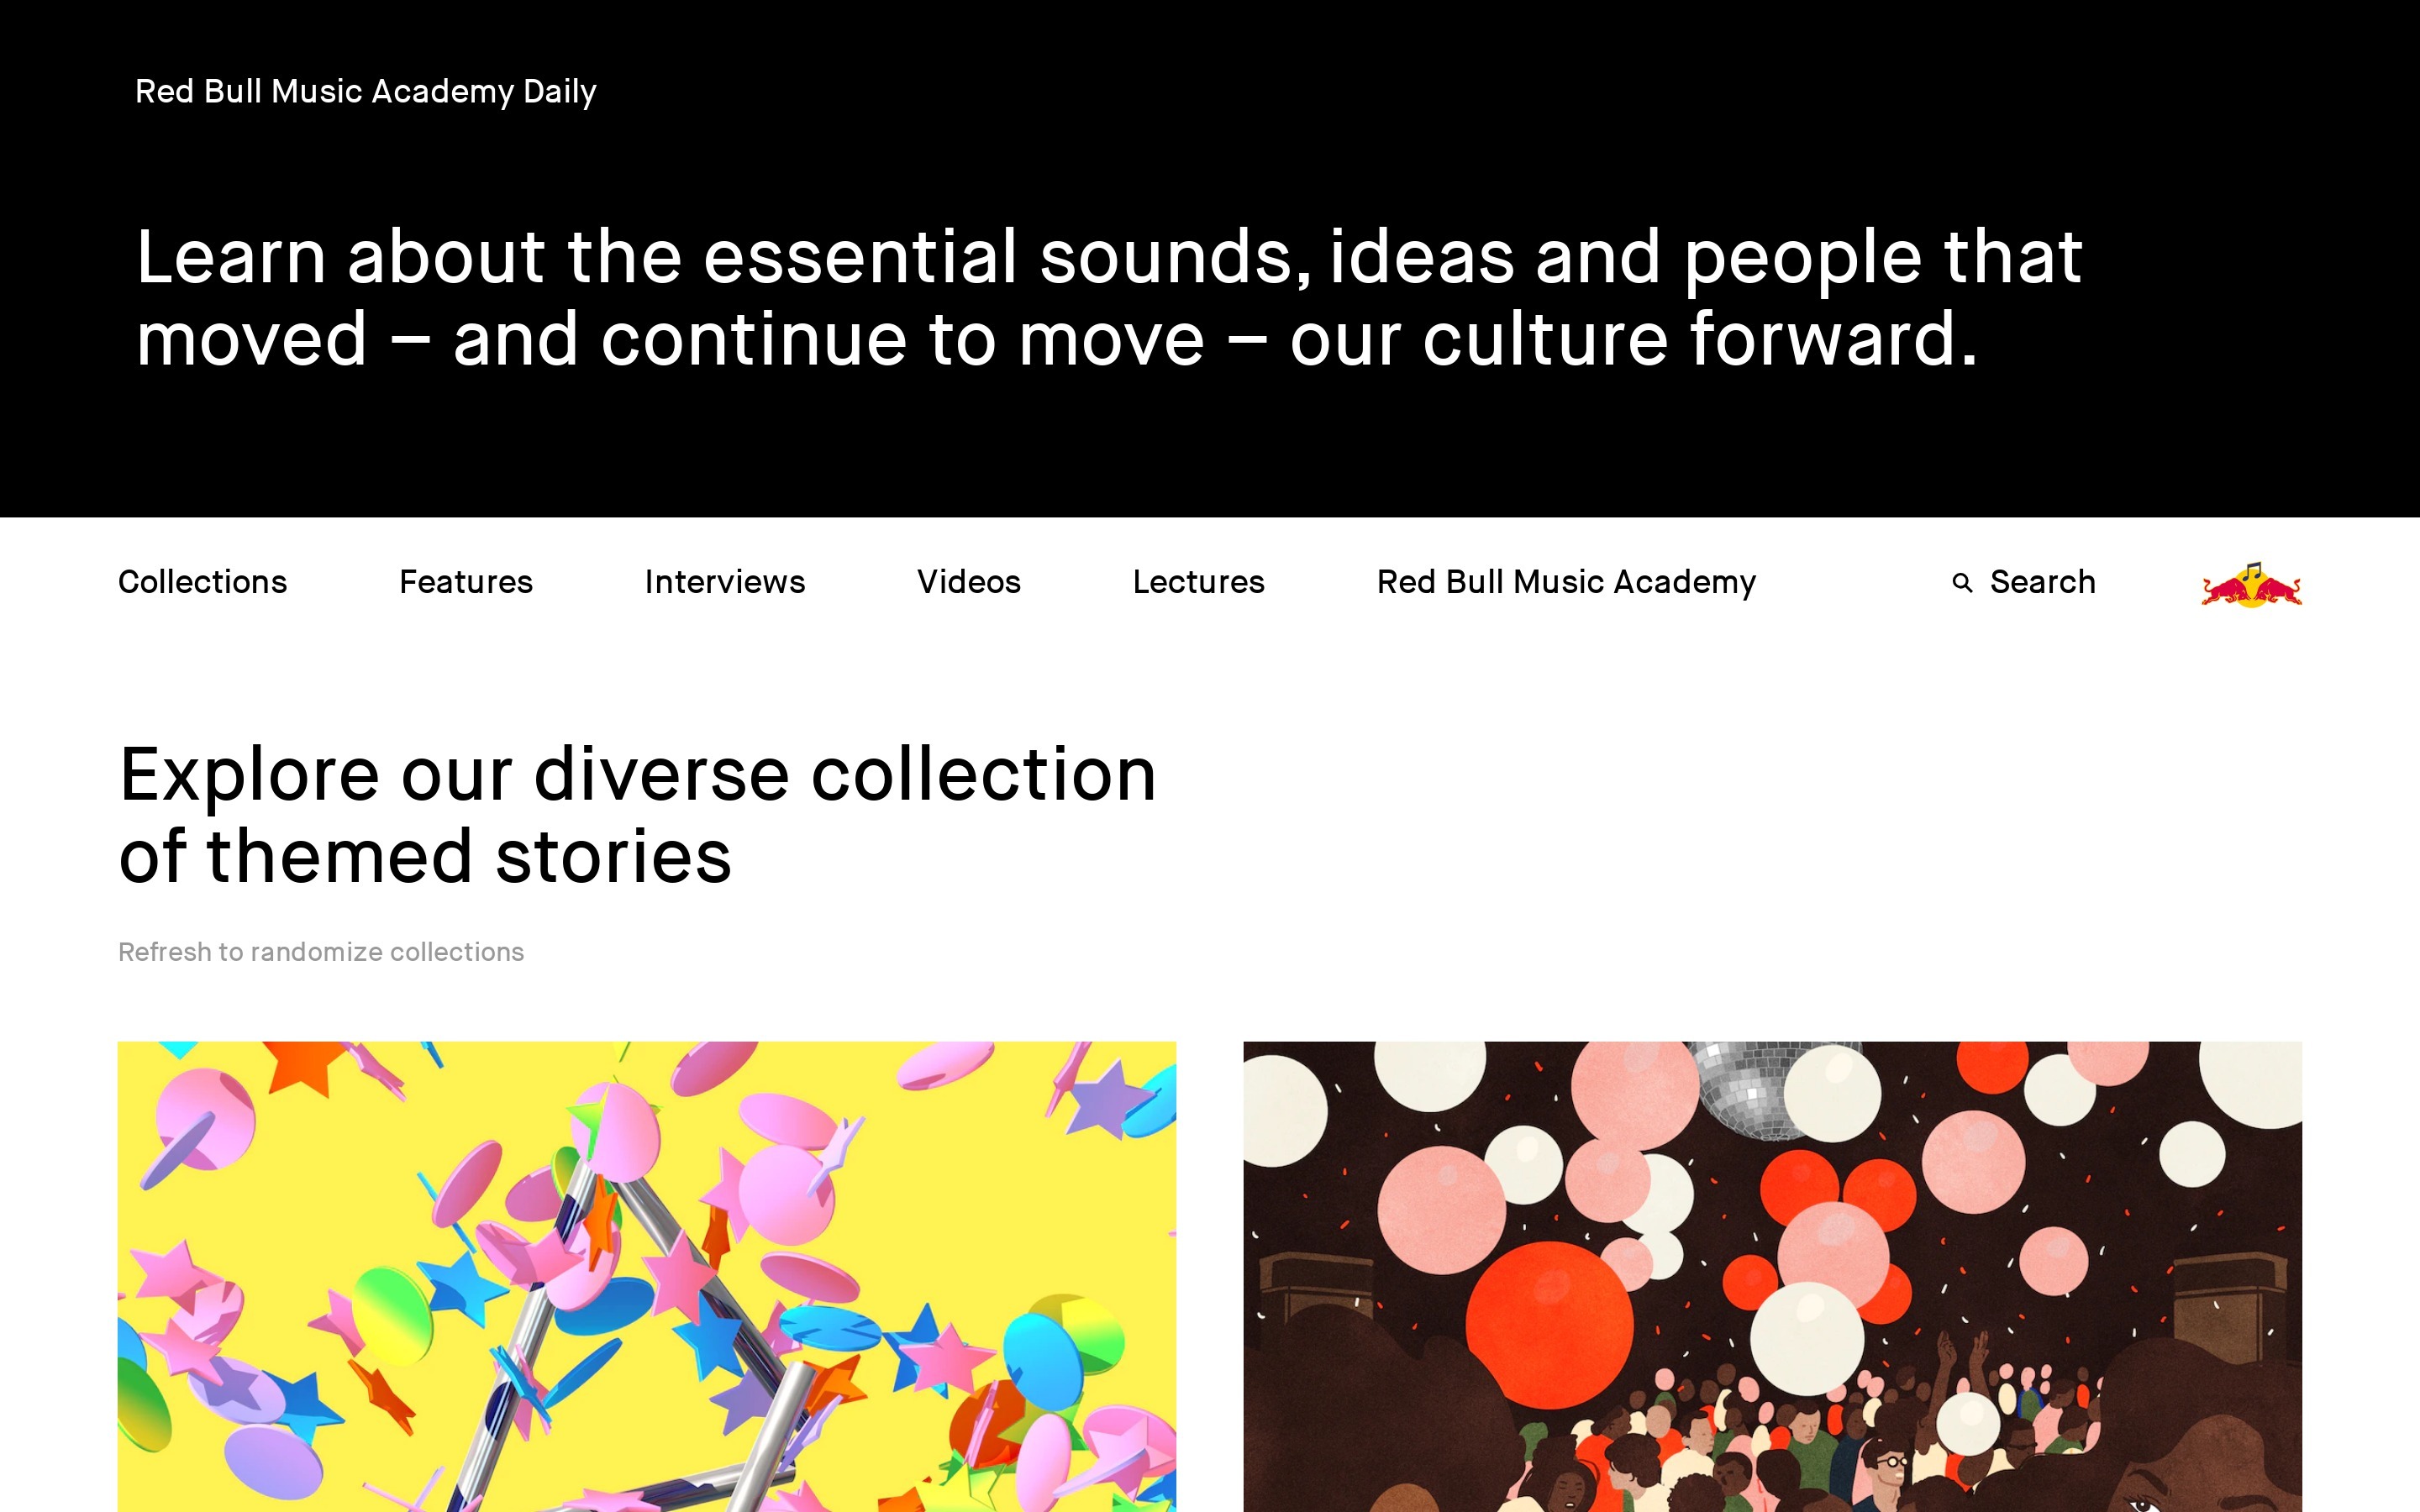
Task: Visit the Red Bull Music Academy nav link
Action: click(x=1566, y=582)
